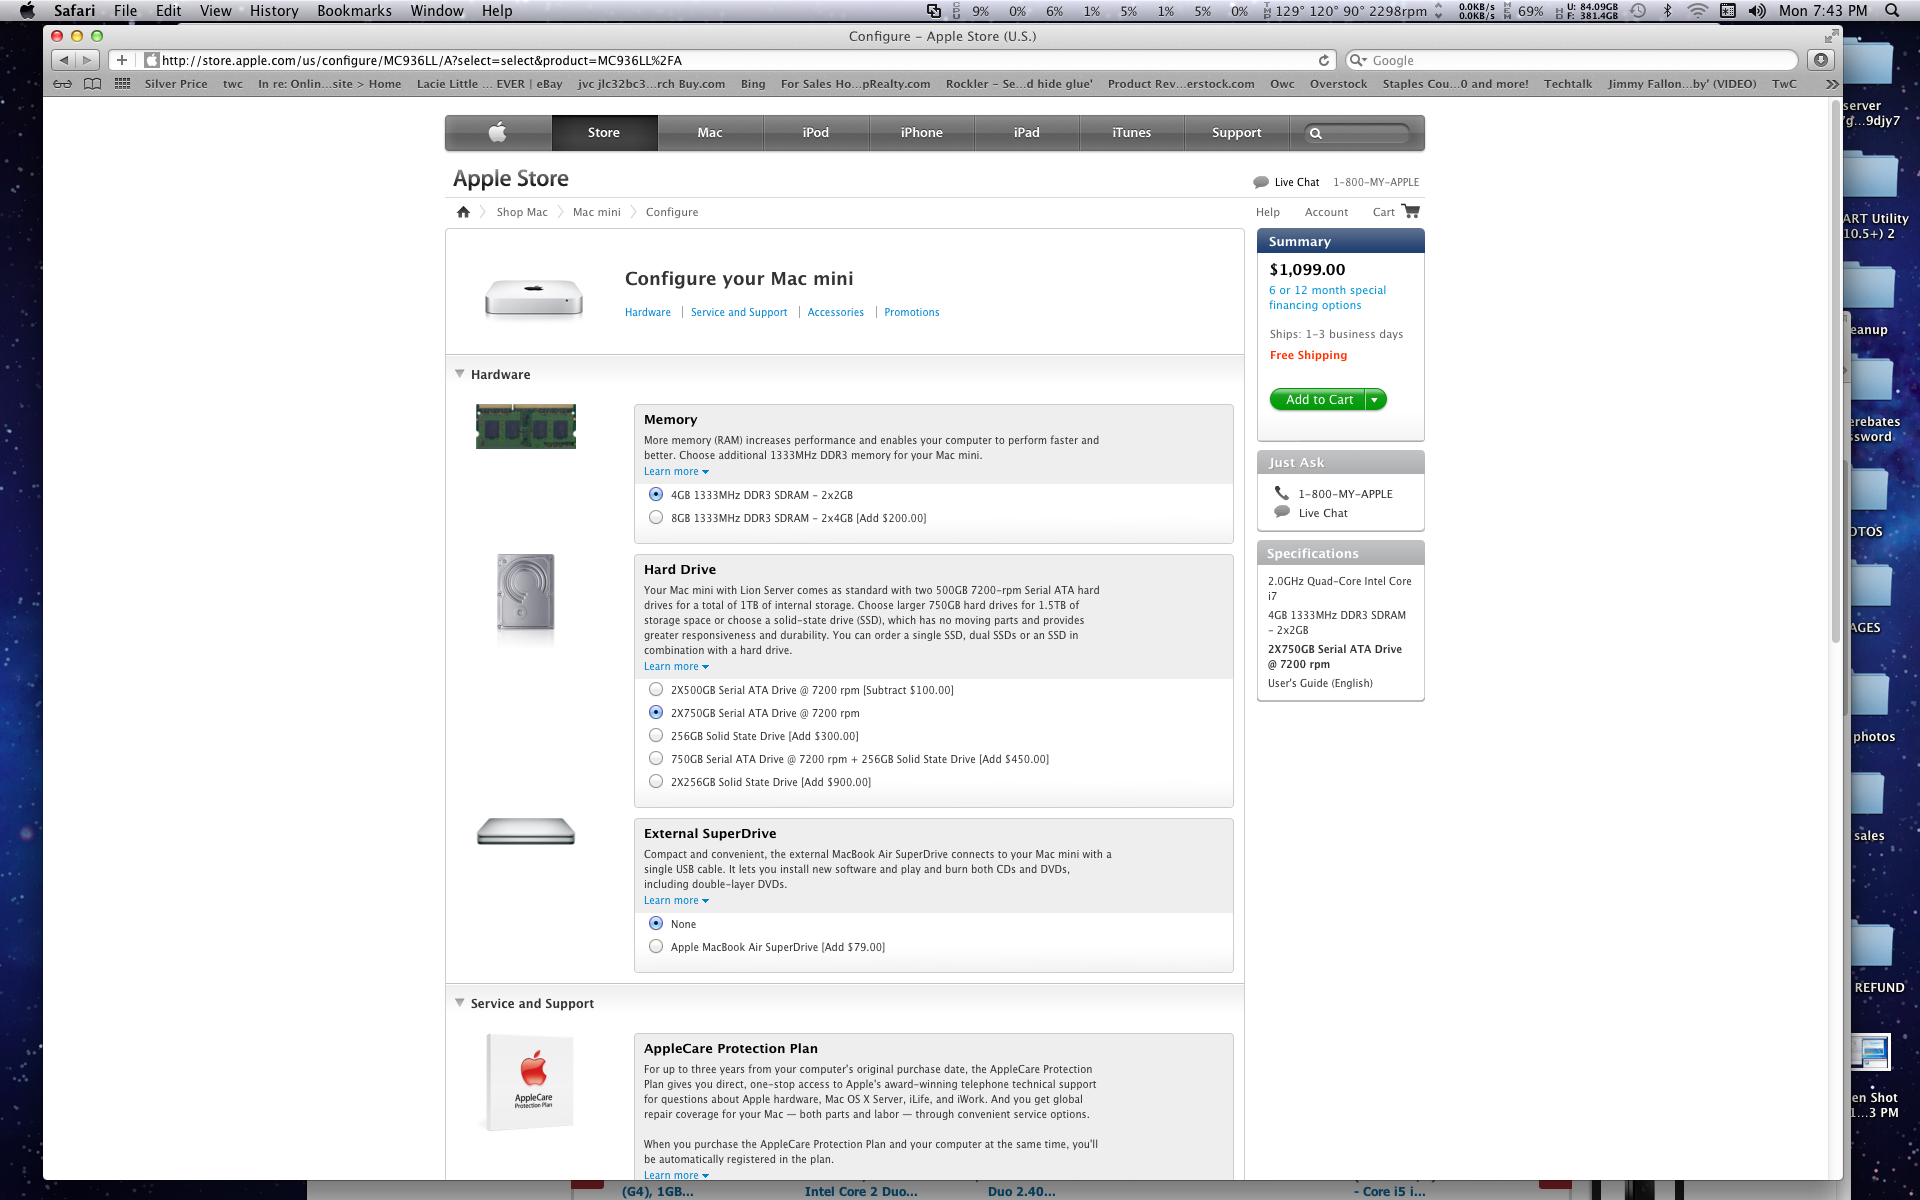Select 2X750GB Serial ATA Drive option
The width and height of the screenshot is (1920, 1200).
tap(656, 712)
